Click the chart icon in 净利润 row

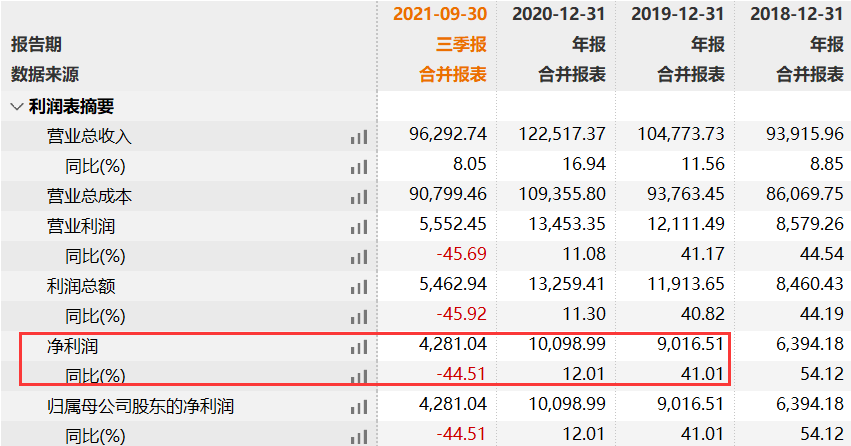tap(358, 346)
